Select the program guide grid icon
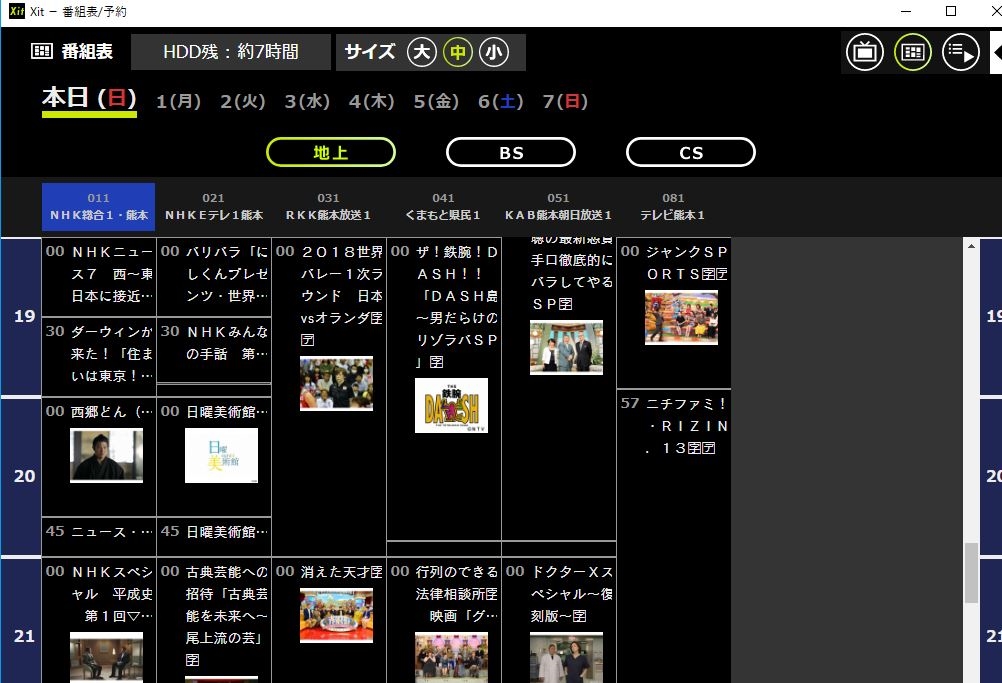 [913, 52]
